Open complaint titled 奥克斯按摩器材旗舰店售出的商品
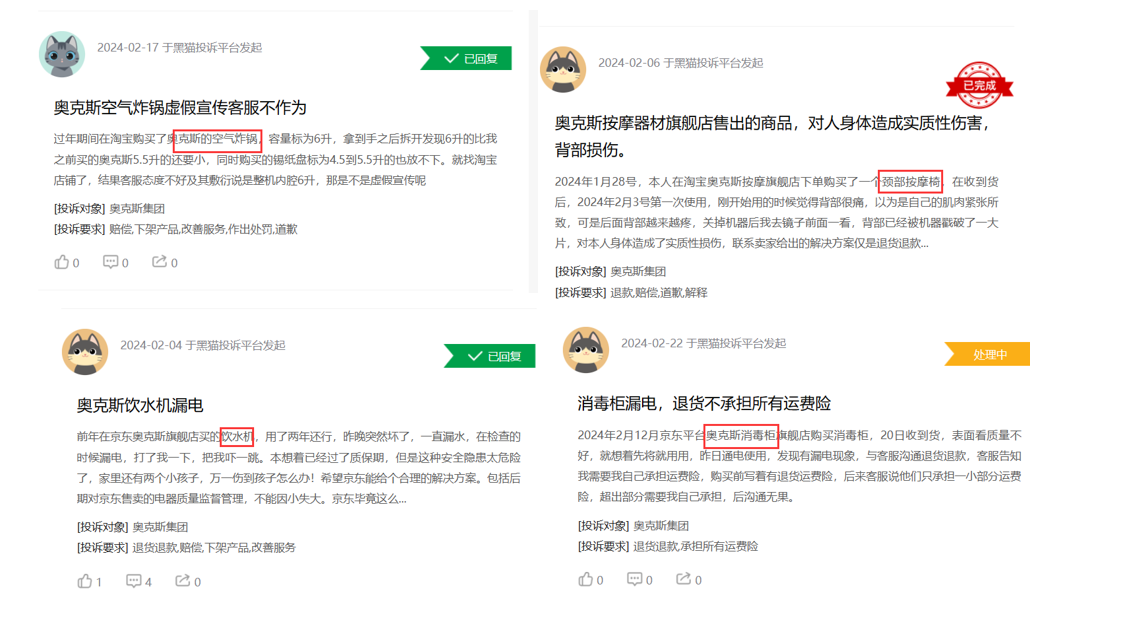The image size is (1126, 617). coord(773,136)
